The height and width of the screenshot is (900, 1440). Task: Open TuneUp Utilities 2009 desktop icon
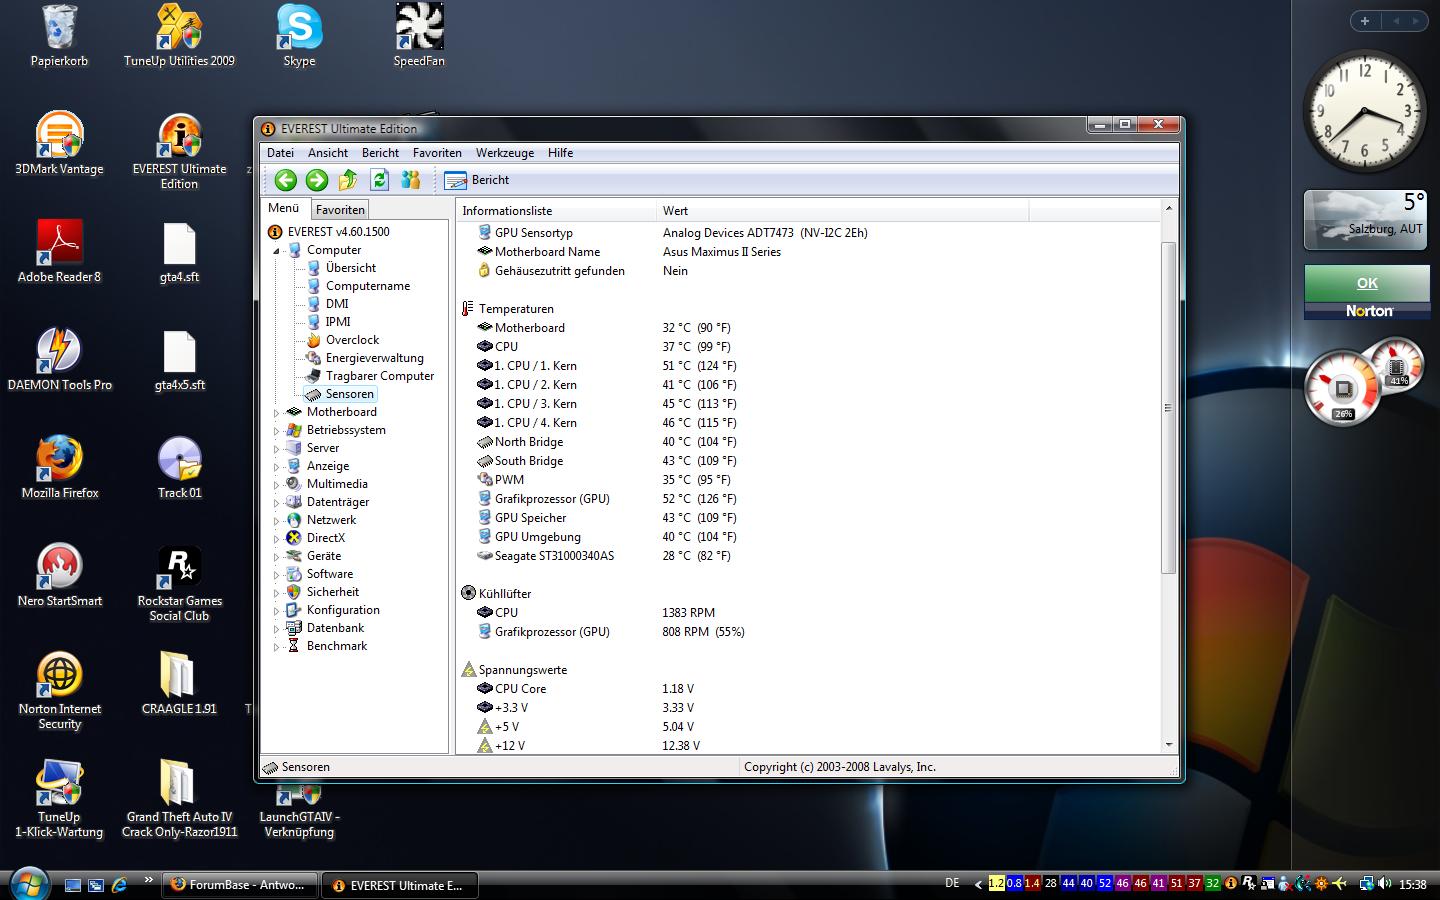tap(179, 37)
